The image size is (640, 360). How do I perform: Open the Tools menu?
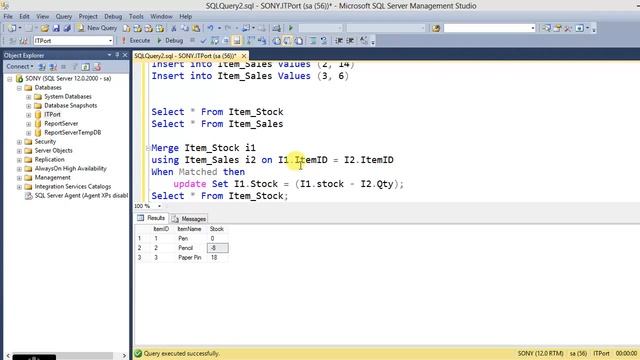click(136, 16)
